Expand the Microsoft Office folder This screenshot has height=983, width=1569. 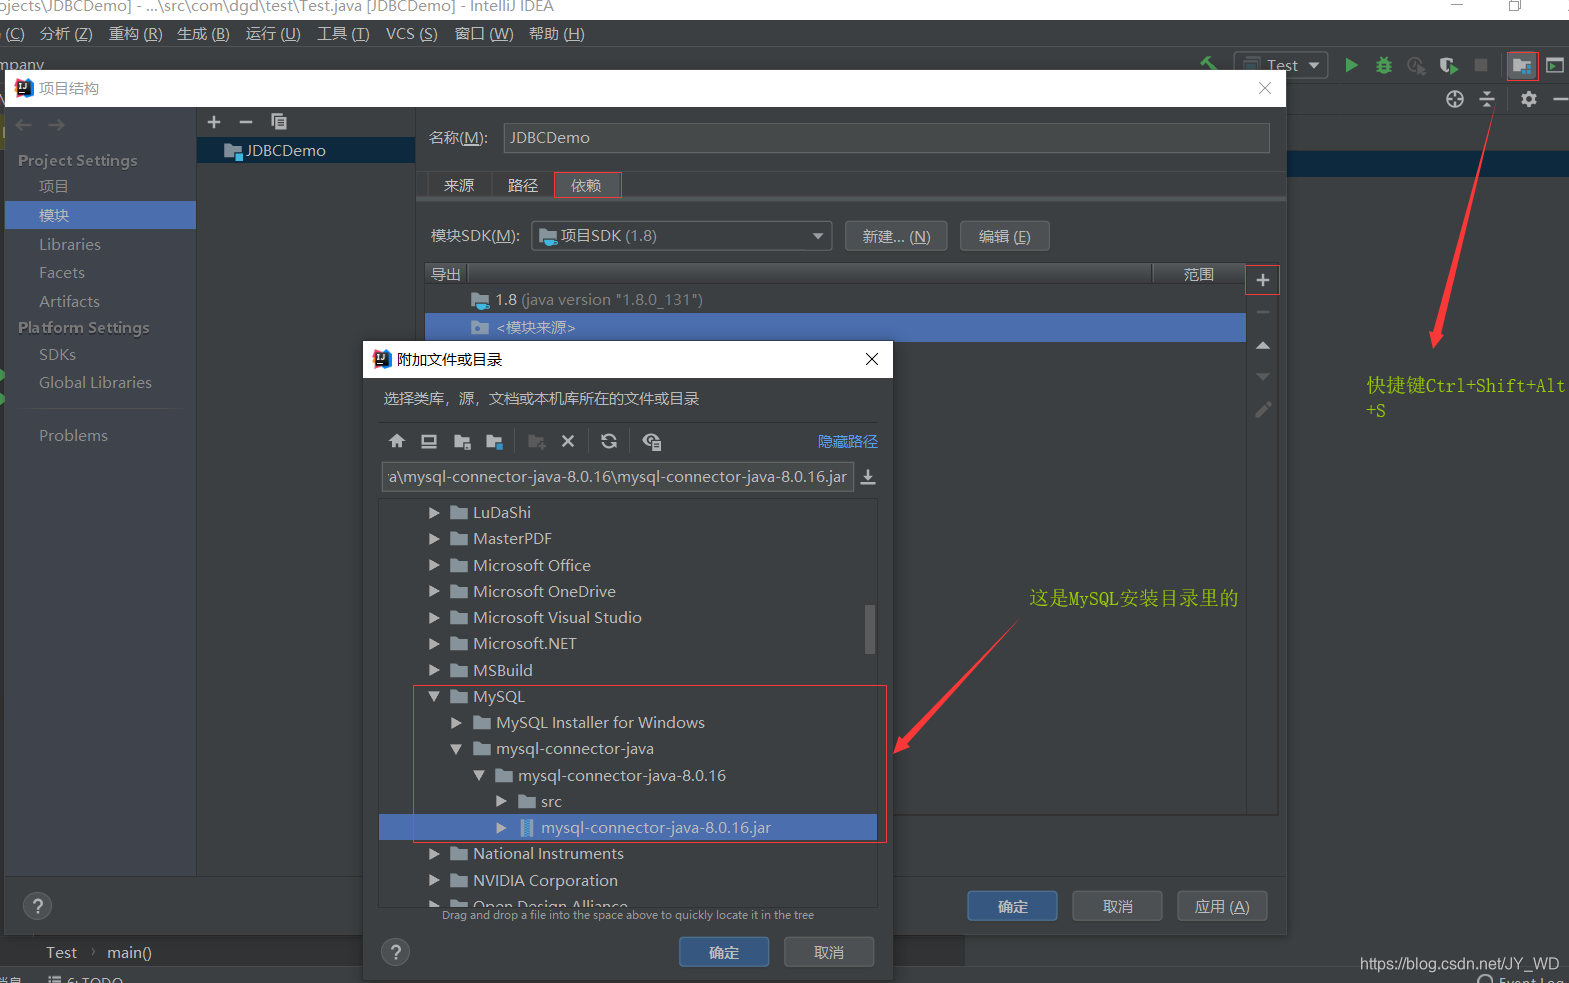tap(434, 565)
